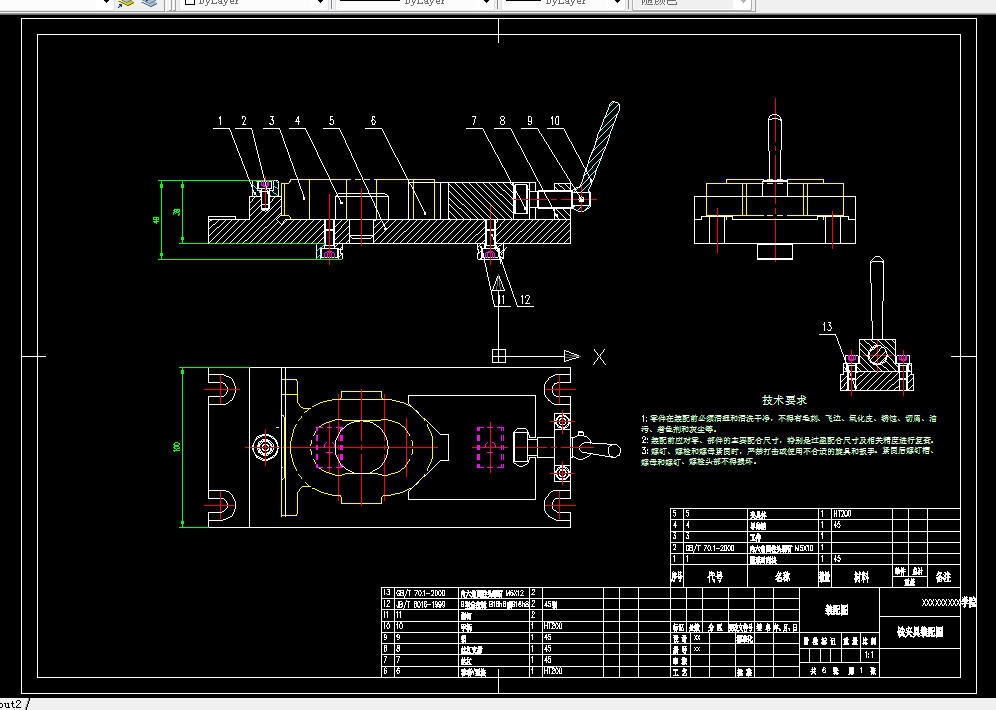The image size is (996, 710).
Task: Select balloon number 5 in section view
Action: pos(332,121)
